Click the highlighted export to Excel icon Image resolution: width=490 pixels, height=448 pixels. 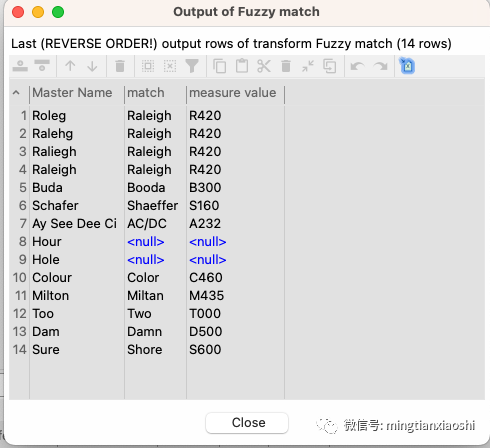[x=407, y=66]
